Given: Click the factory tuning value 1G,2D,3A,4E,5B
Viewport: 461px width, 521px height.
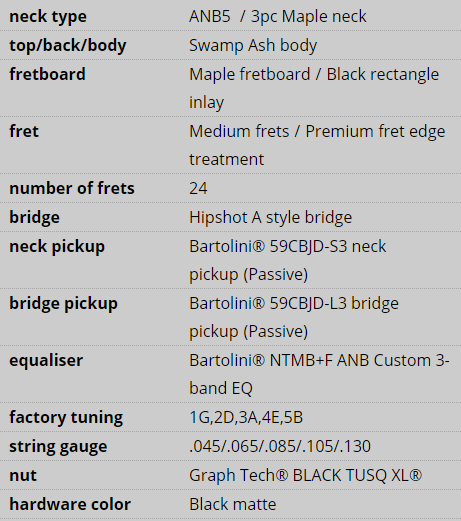Looking at the screenshot, I should click(246, 417).
